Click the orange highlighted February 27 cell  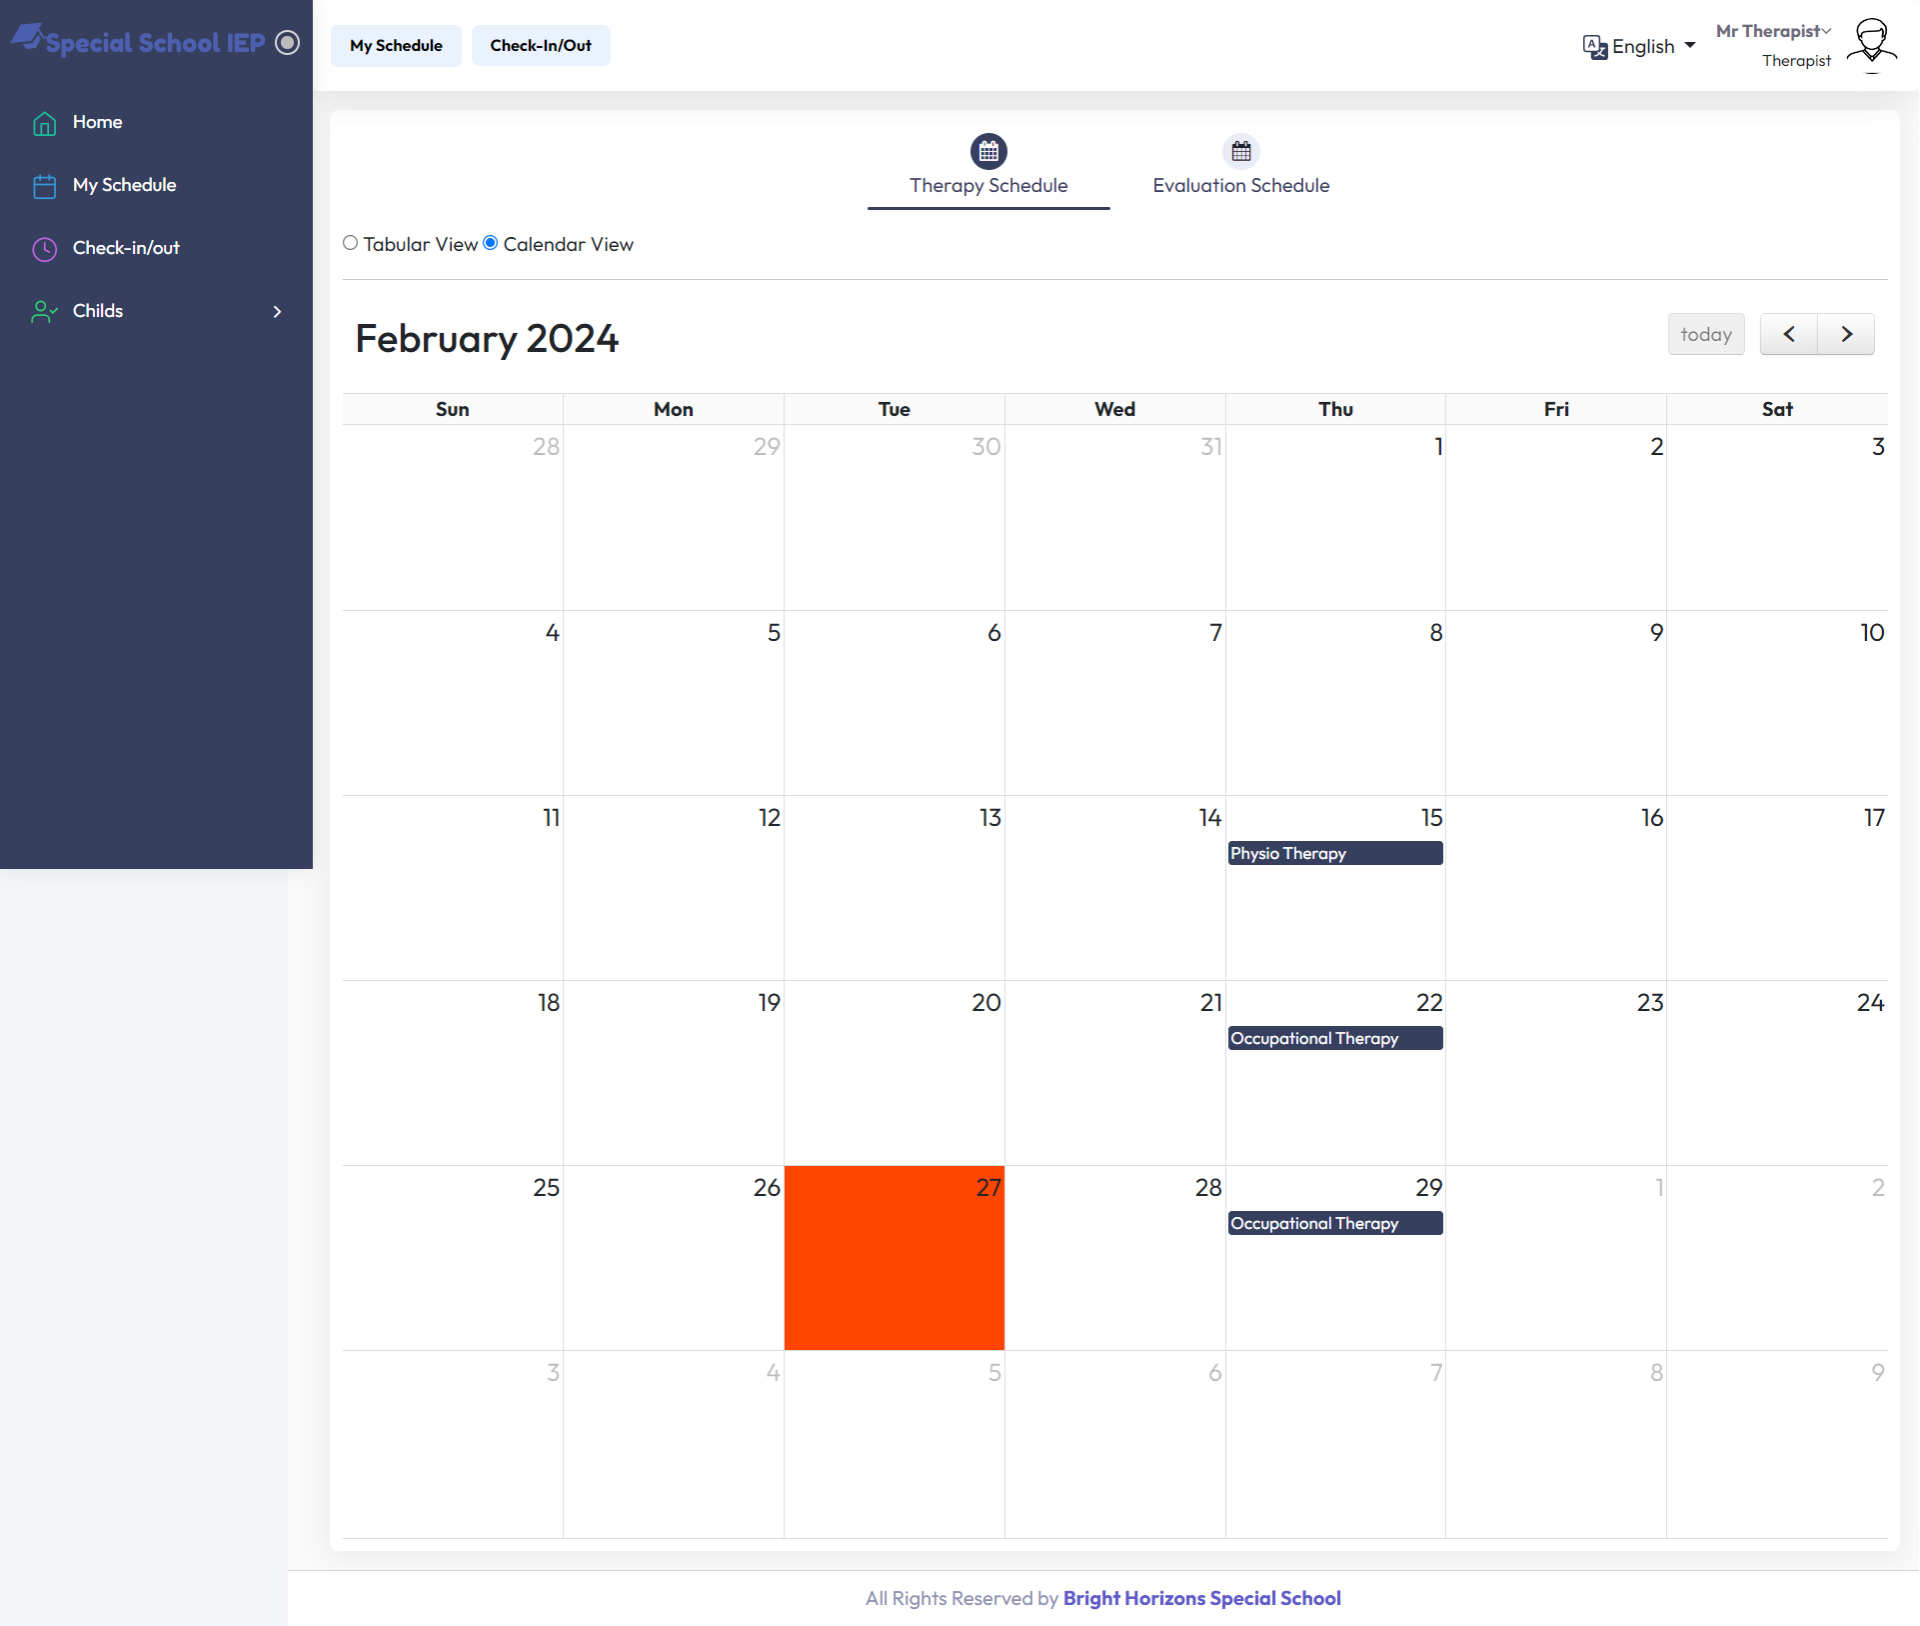coord(893,1258)
